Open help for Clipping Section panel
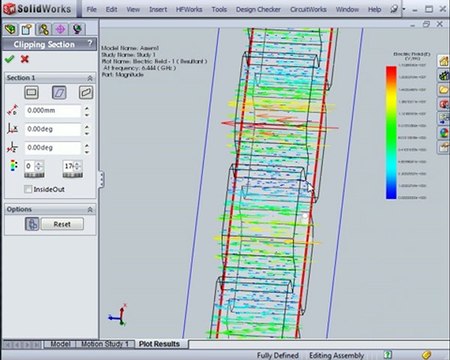Viewport: 450px width, 360px height. click(90, 43)
